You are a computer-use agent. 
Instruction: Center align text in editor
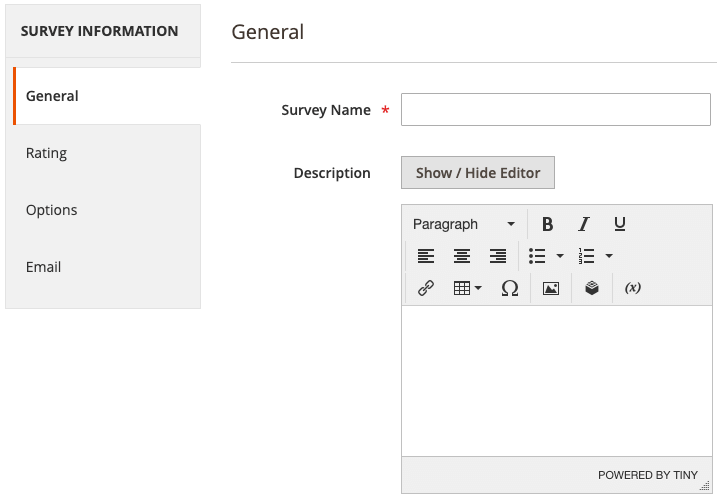point(462,256)
